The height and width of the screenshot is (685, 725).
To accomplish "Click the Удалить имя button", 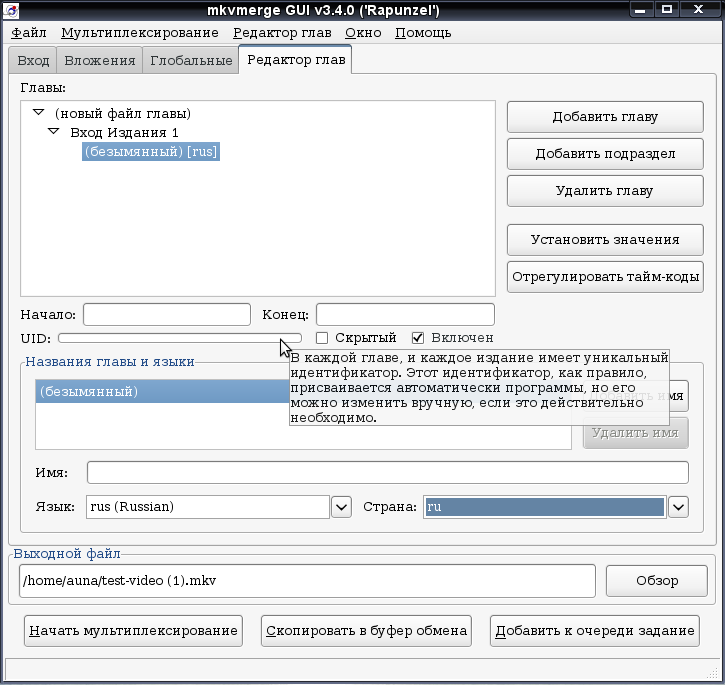I will [x=635, y=433].
